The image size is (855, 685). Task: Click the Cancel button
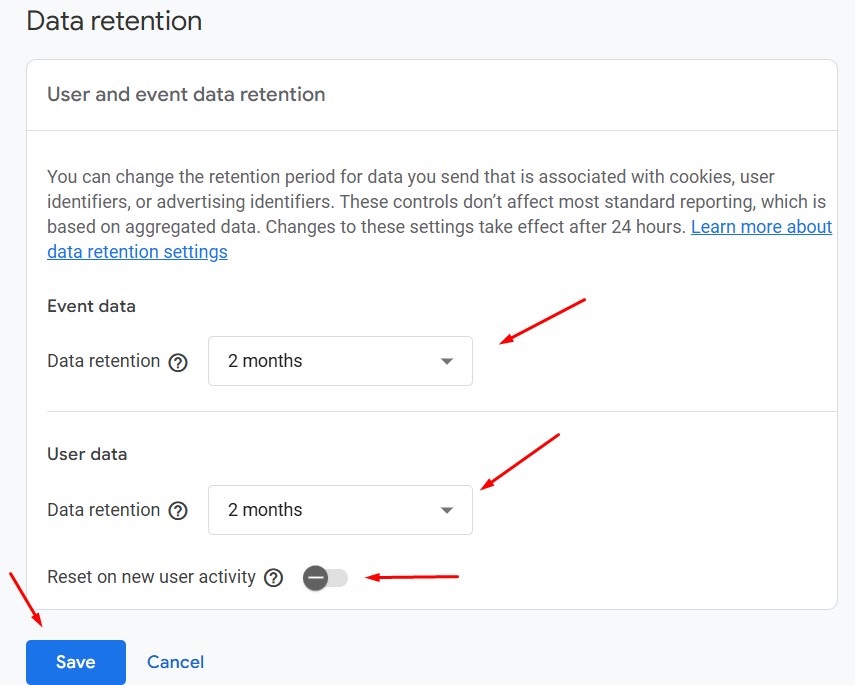click(x=175, y=661)
